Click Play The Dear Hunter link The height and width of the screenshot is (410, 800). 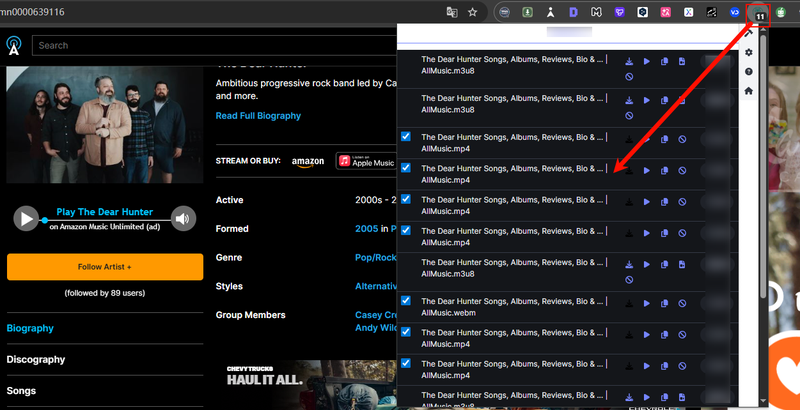pyautogui.click(x=105, y=212)
